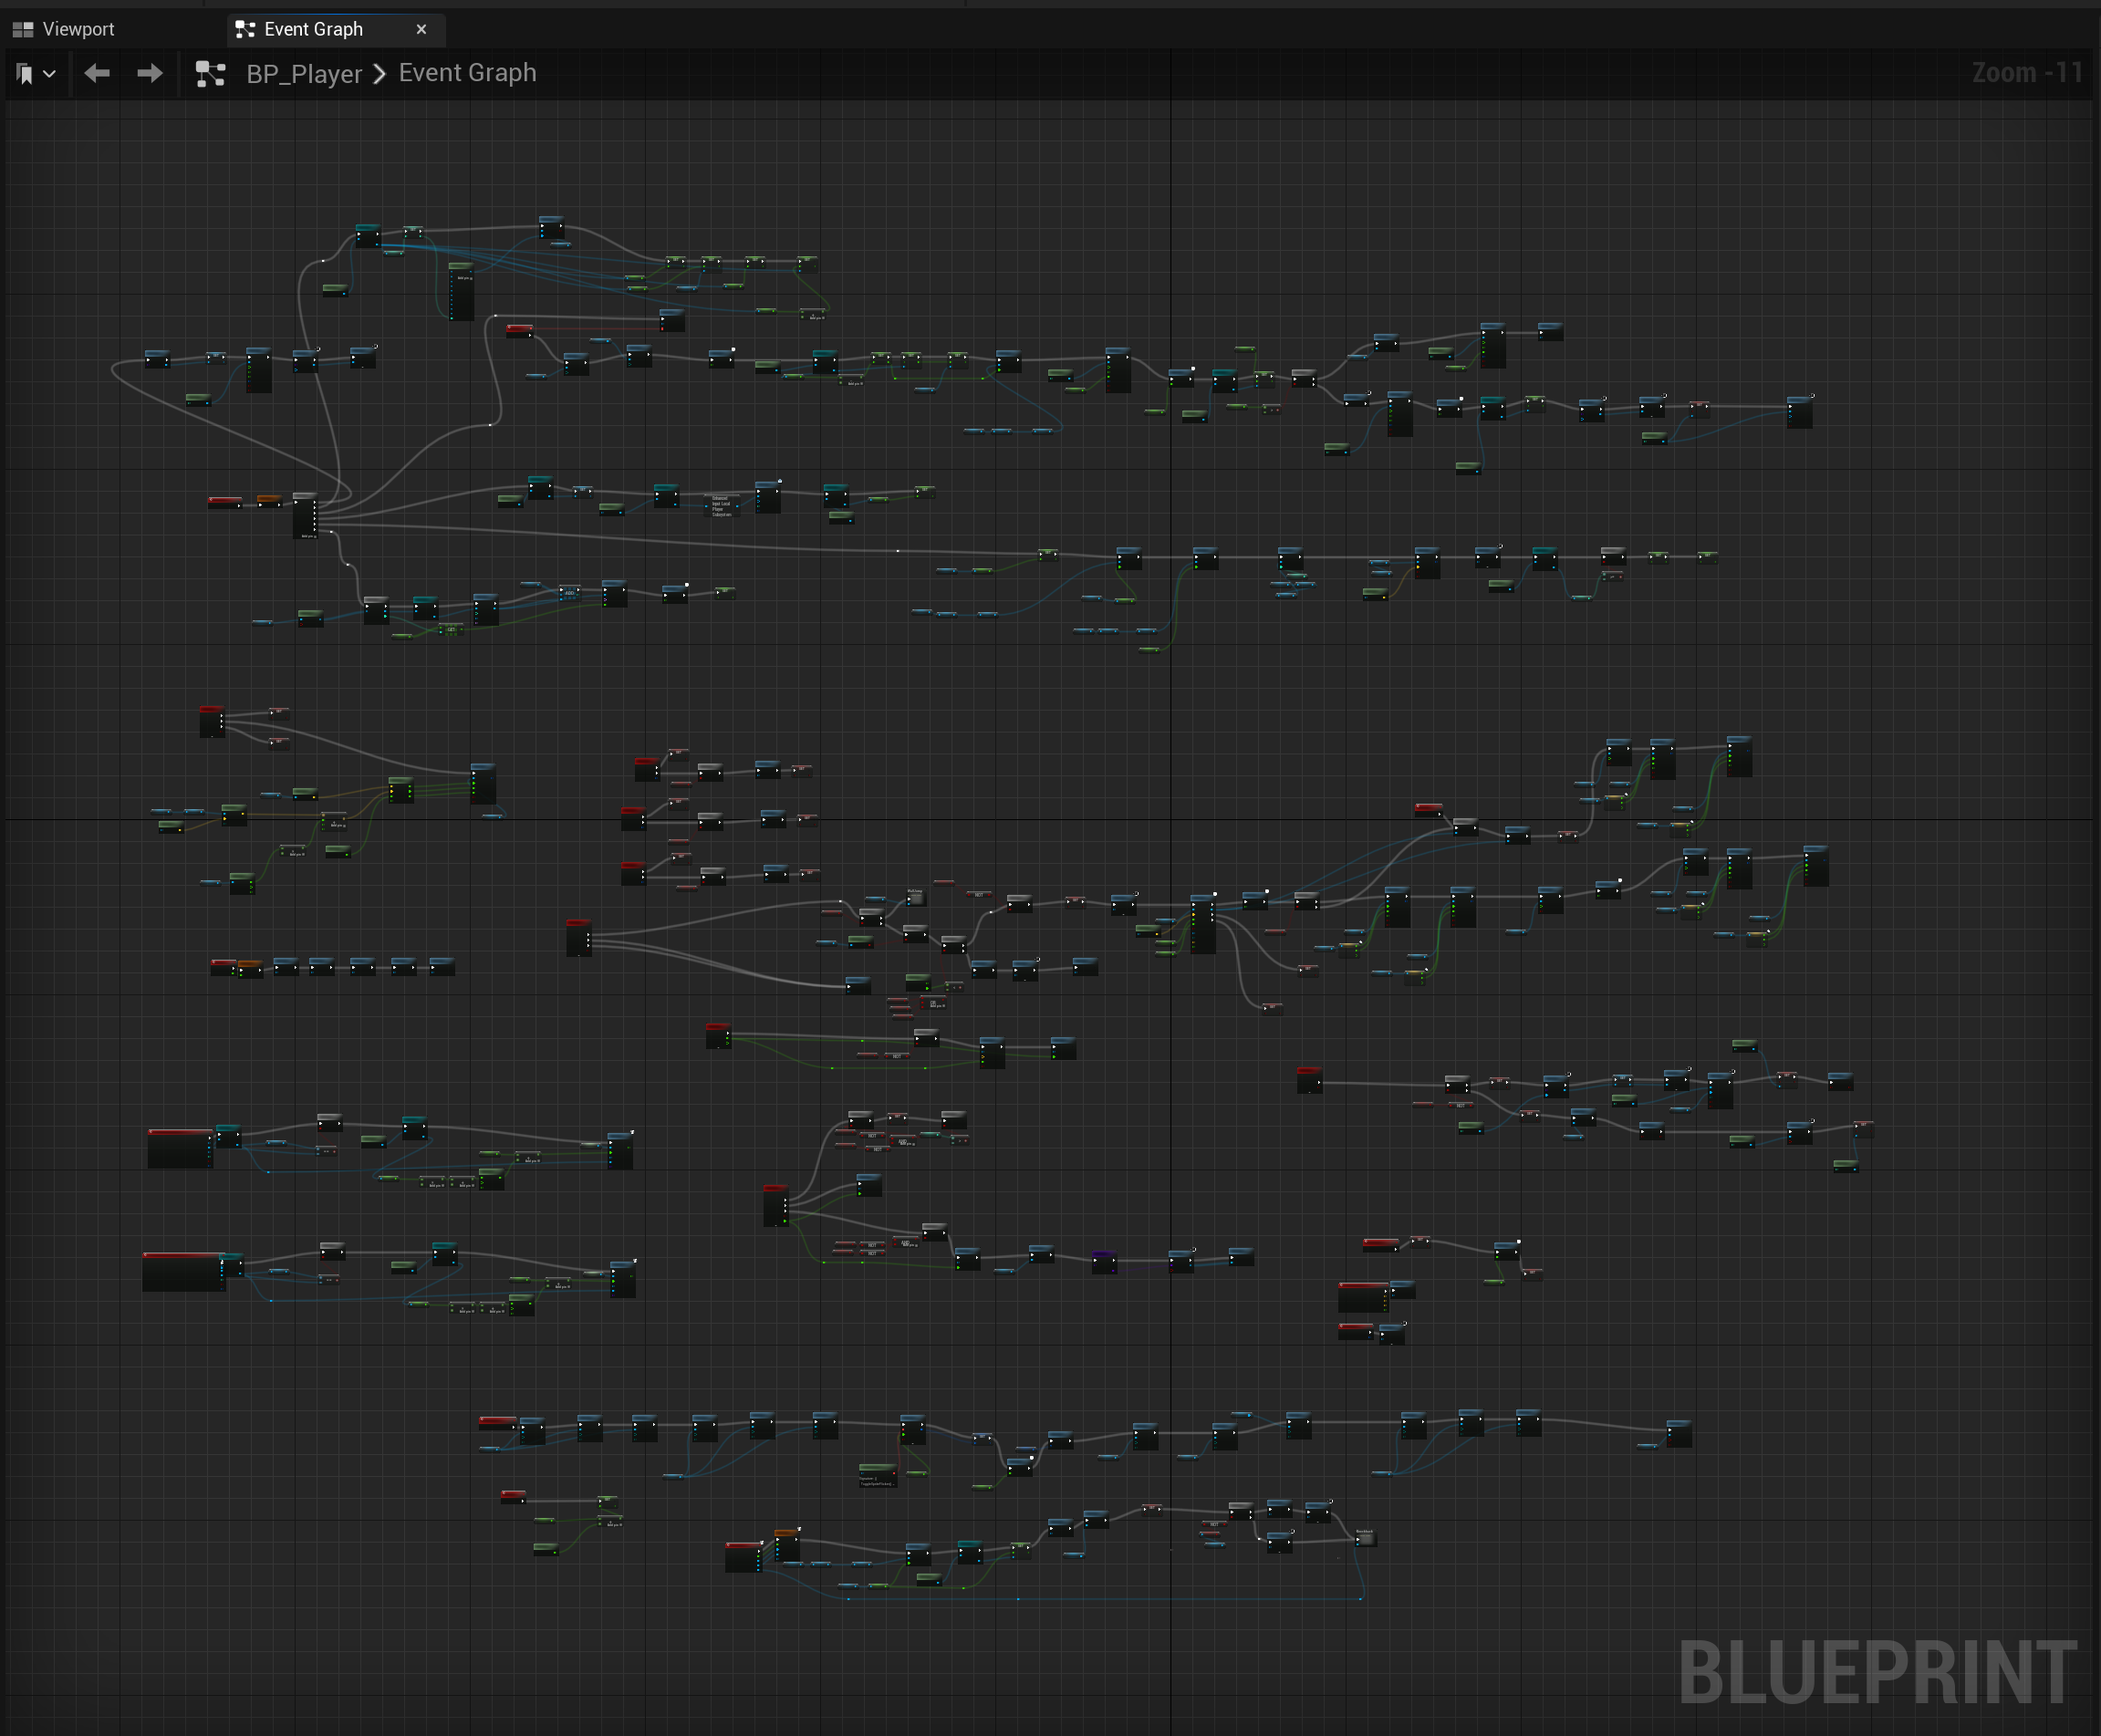The image size is (2101, 1736).
Task: Switch to the Viewport tab
Action: pyautogui.click(x=77, y=29)
